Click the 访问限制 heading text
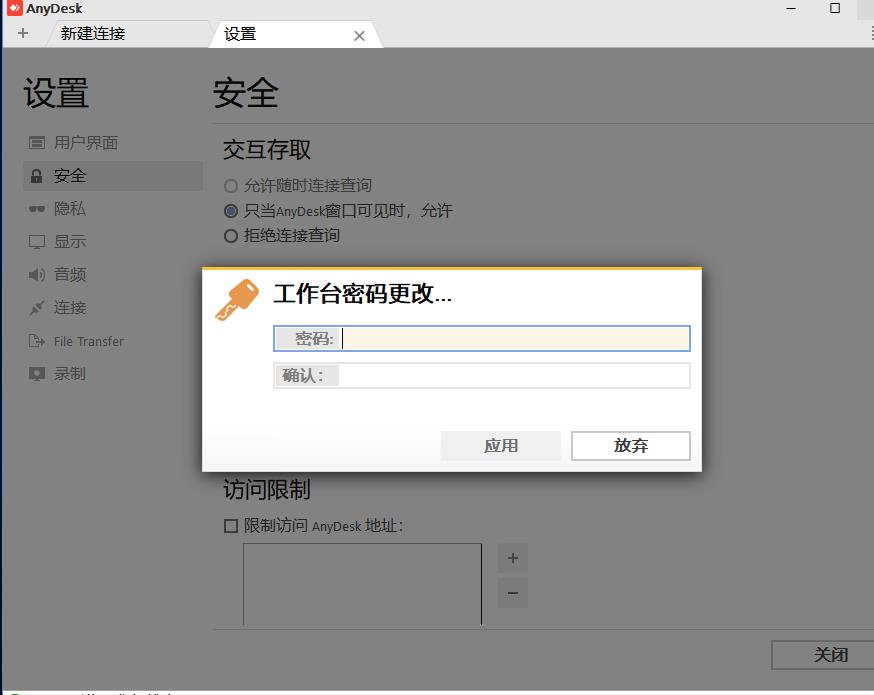874x695 pixels. [267, 489]
